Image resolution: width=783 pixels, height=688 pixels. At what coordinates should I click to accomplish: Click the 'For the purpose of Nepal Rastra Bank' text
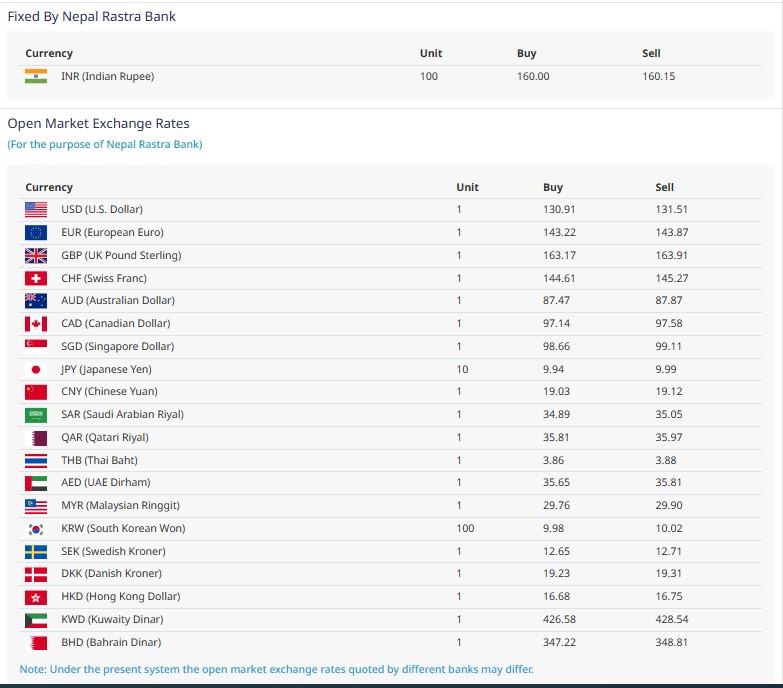105,144
